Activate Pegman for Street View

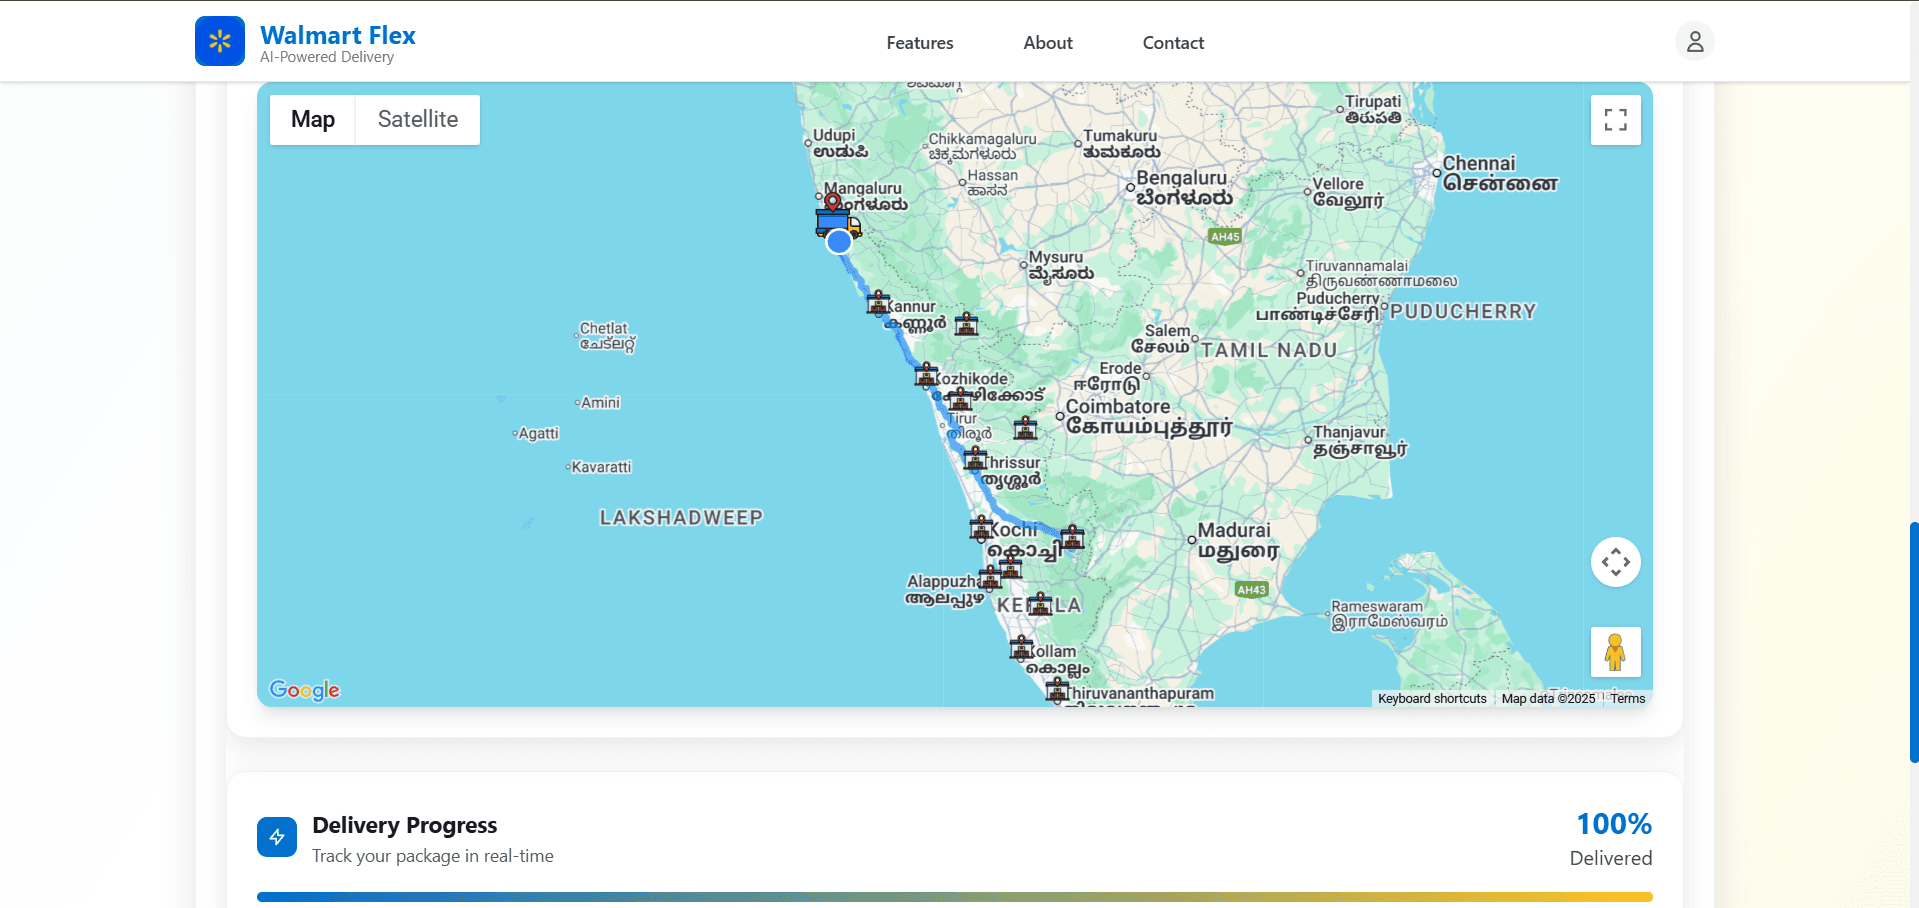tap(1615, 652)
